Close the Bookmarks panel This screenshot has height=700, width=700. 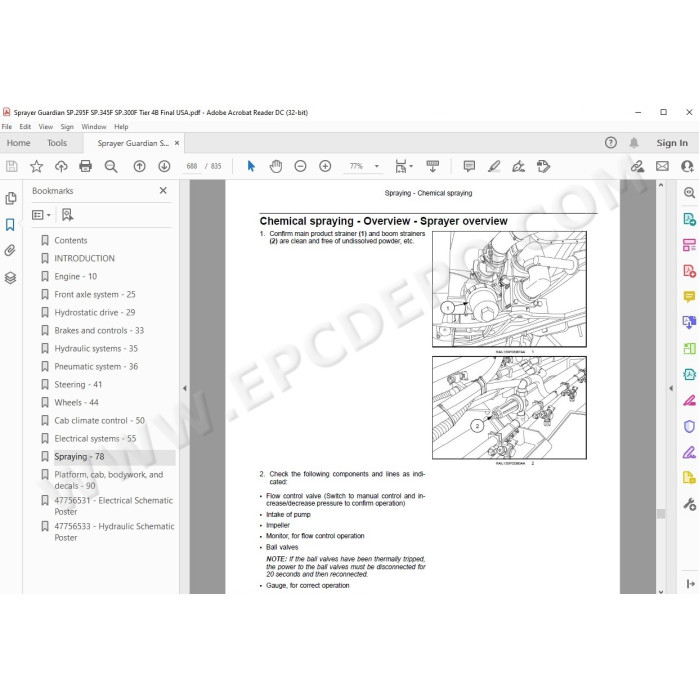pos(163,191)
